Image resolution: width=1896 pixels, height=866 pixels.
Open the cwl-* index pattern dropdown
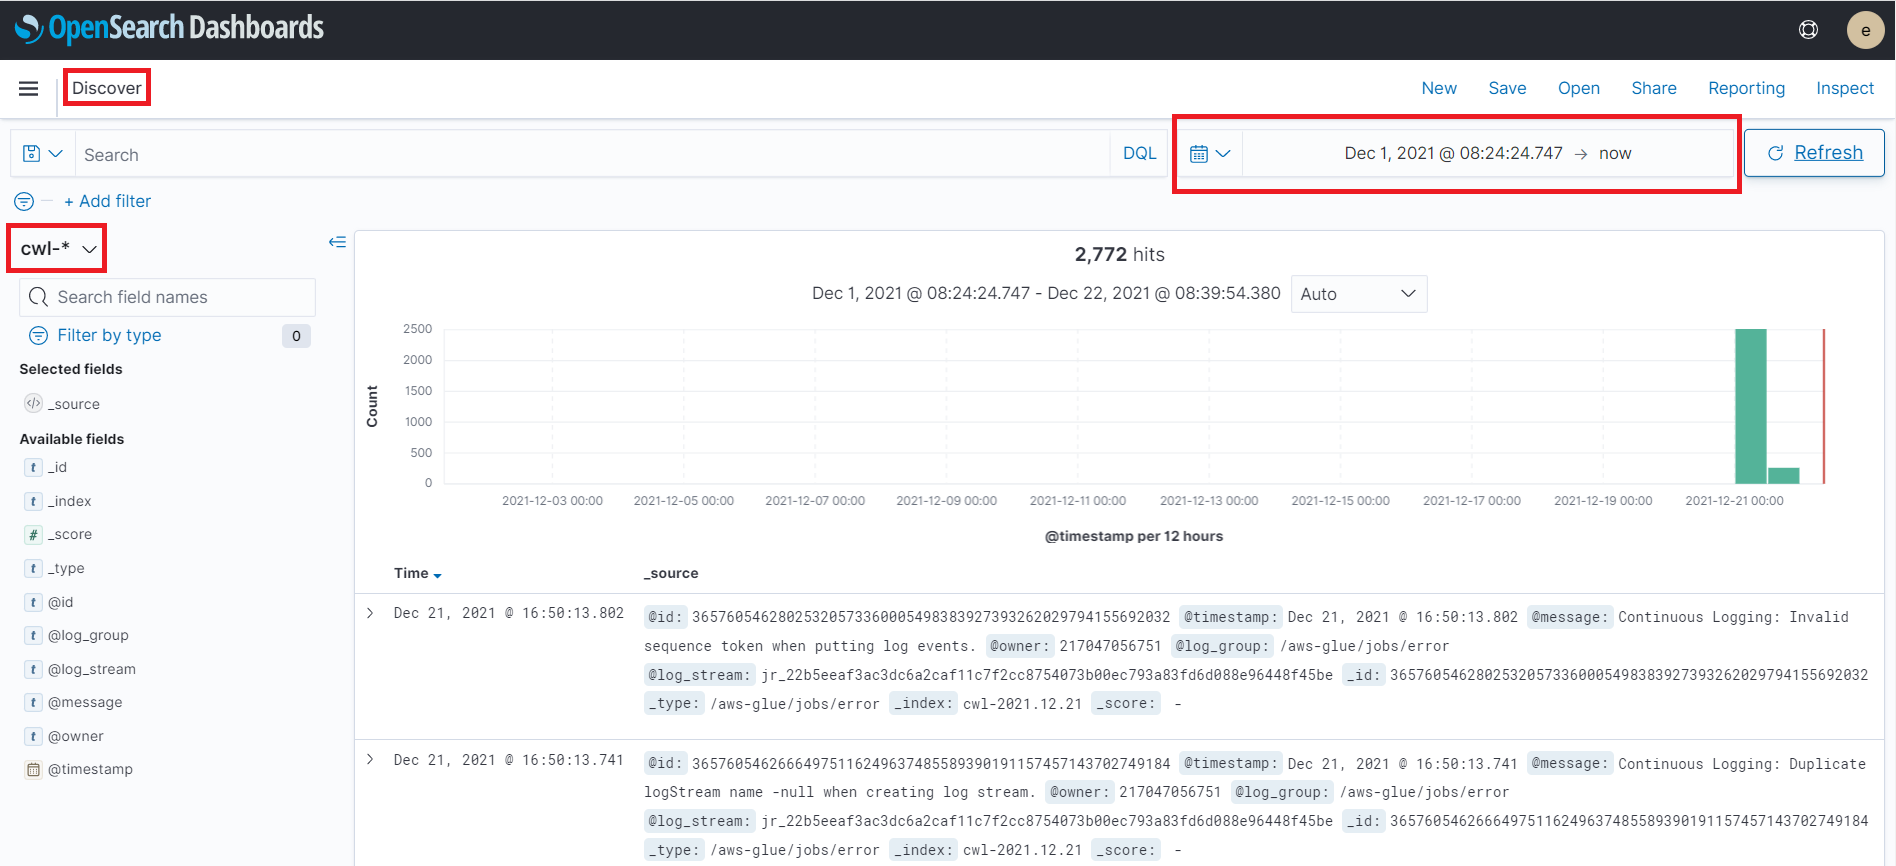click(58, 248)
